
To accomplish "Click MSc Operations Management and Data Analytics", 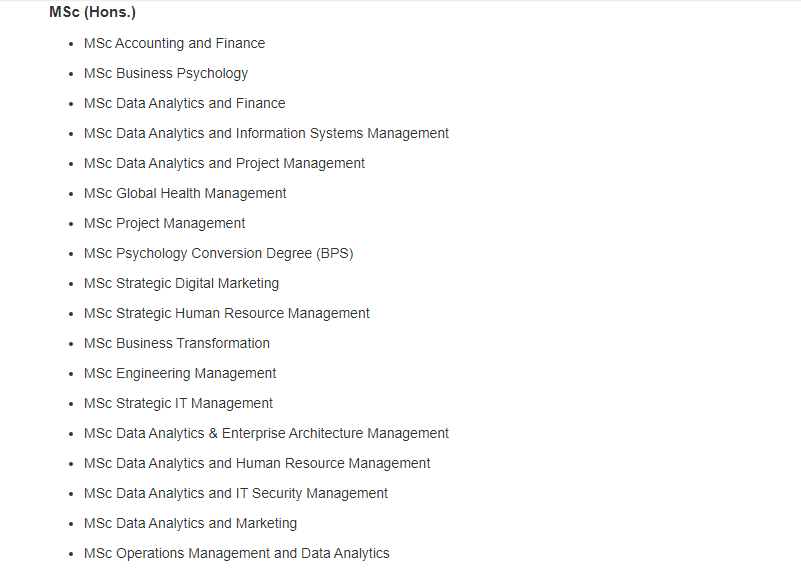I will [x=237, y=554].
